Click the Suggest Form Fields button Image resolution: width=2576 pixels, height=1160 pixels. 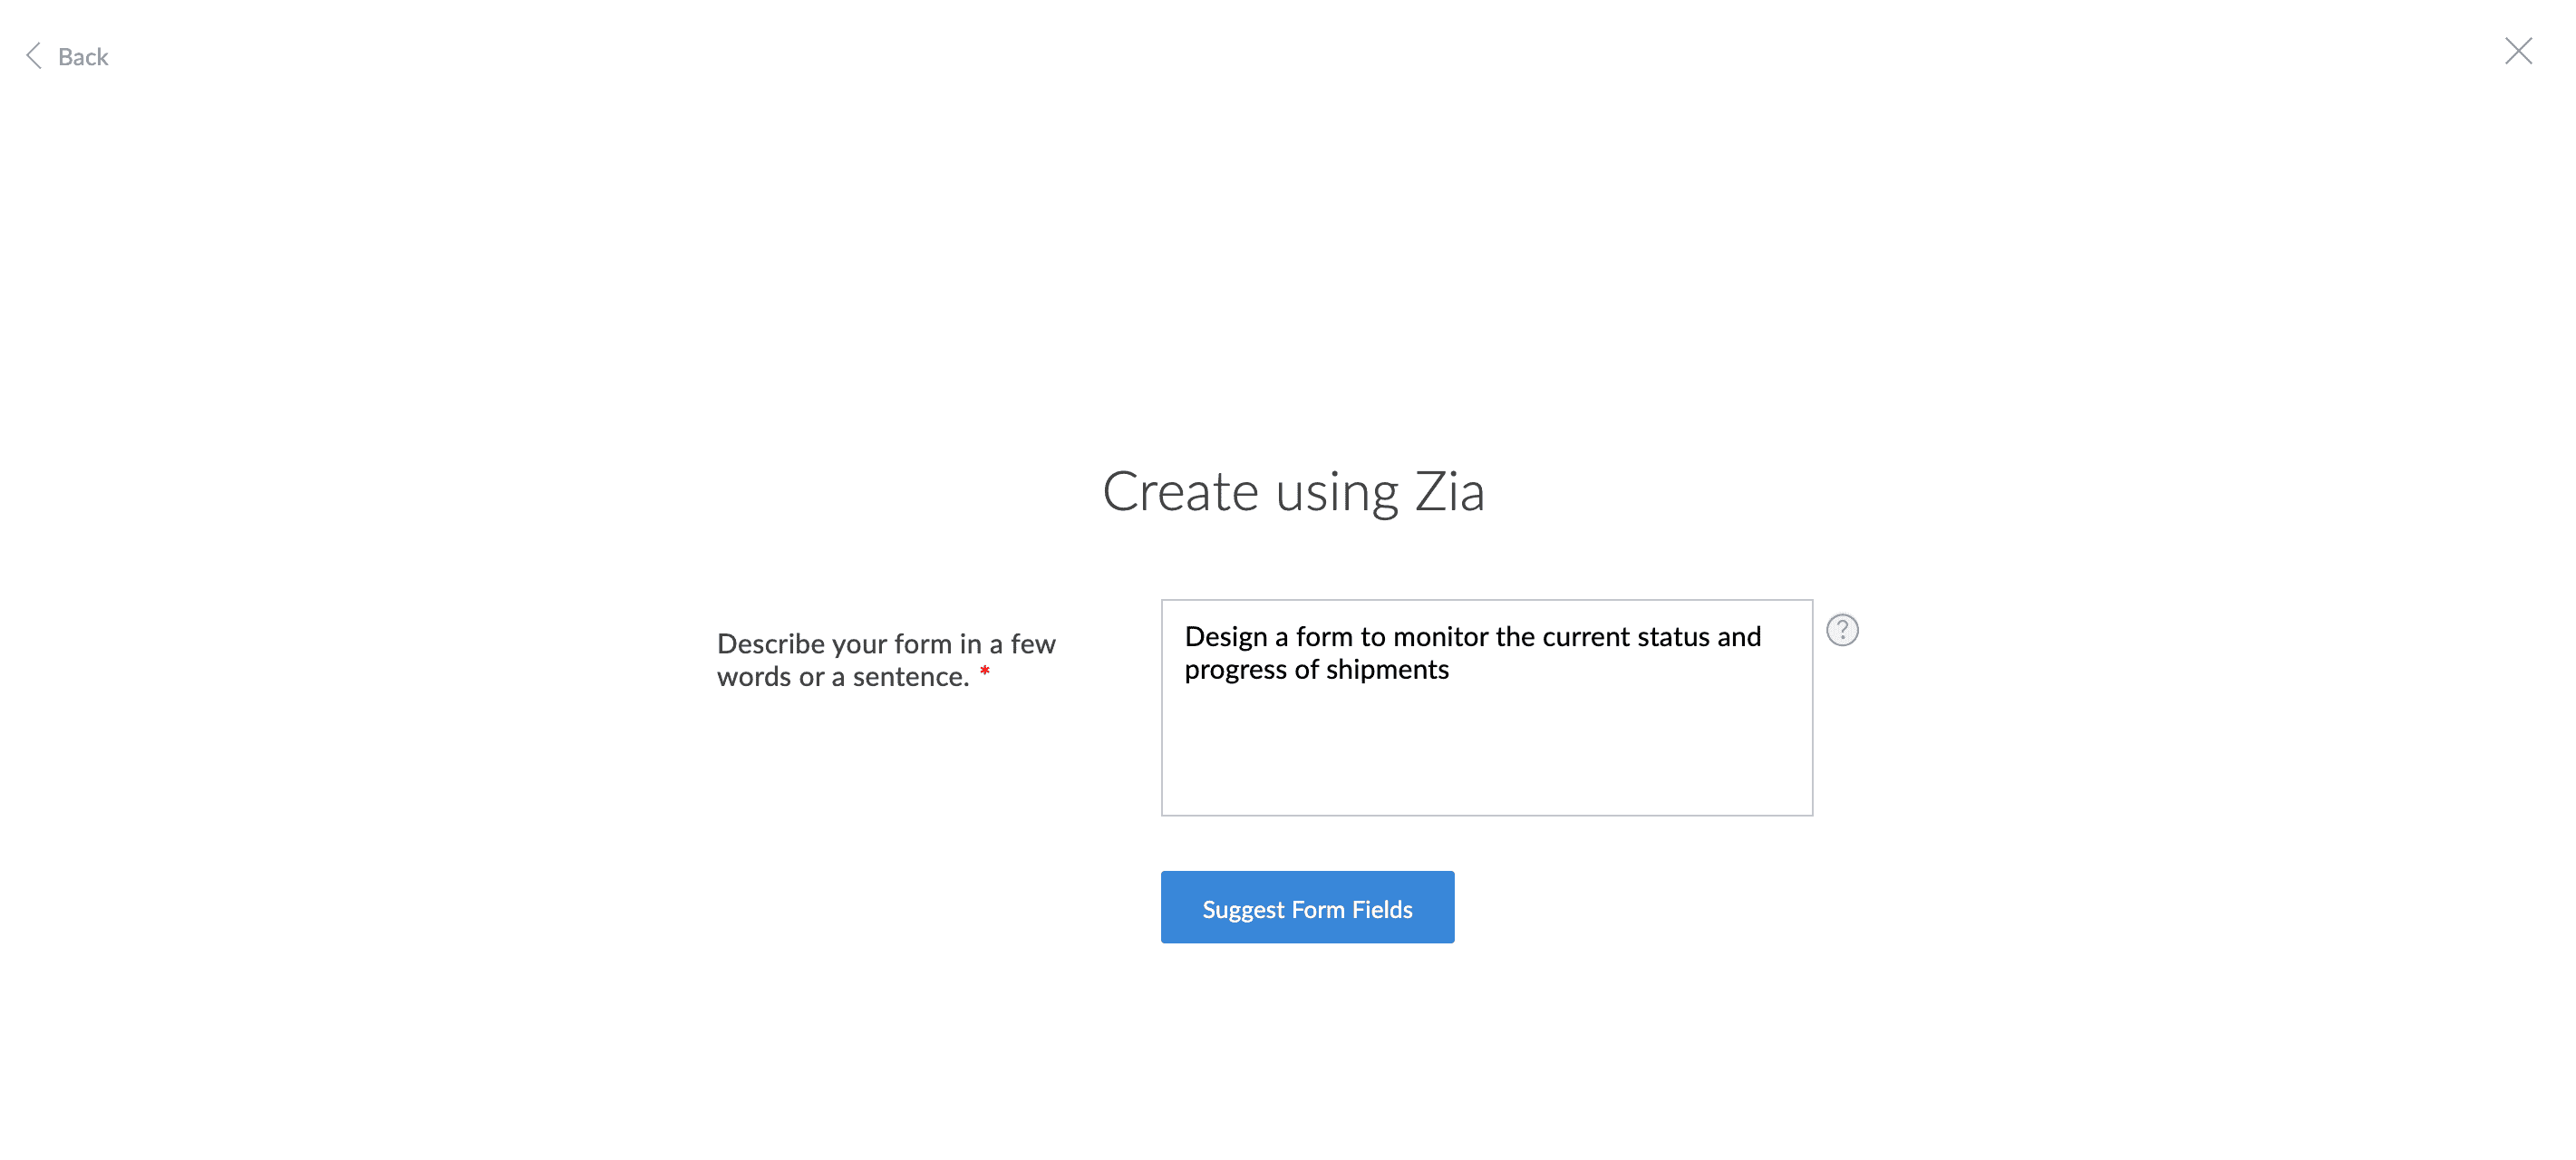tap(1307, 907)
